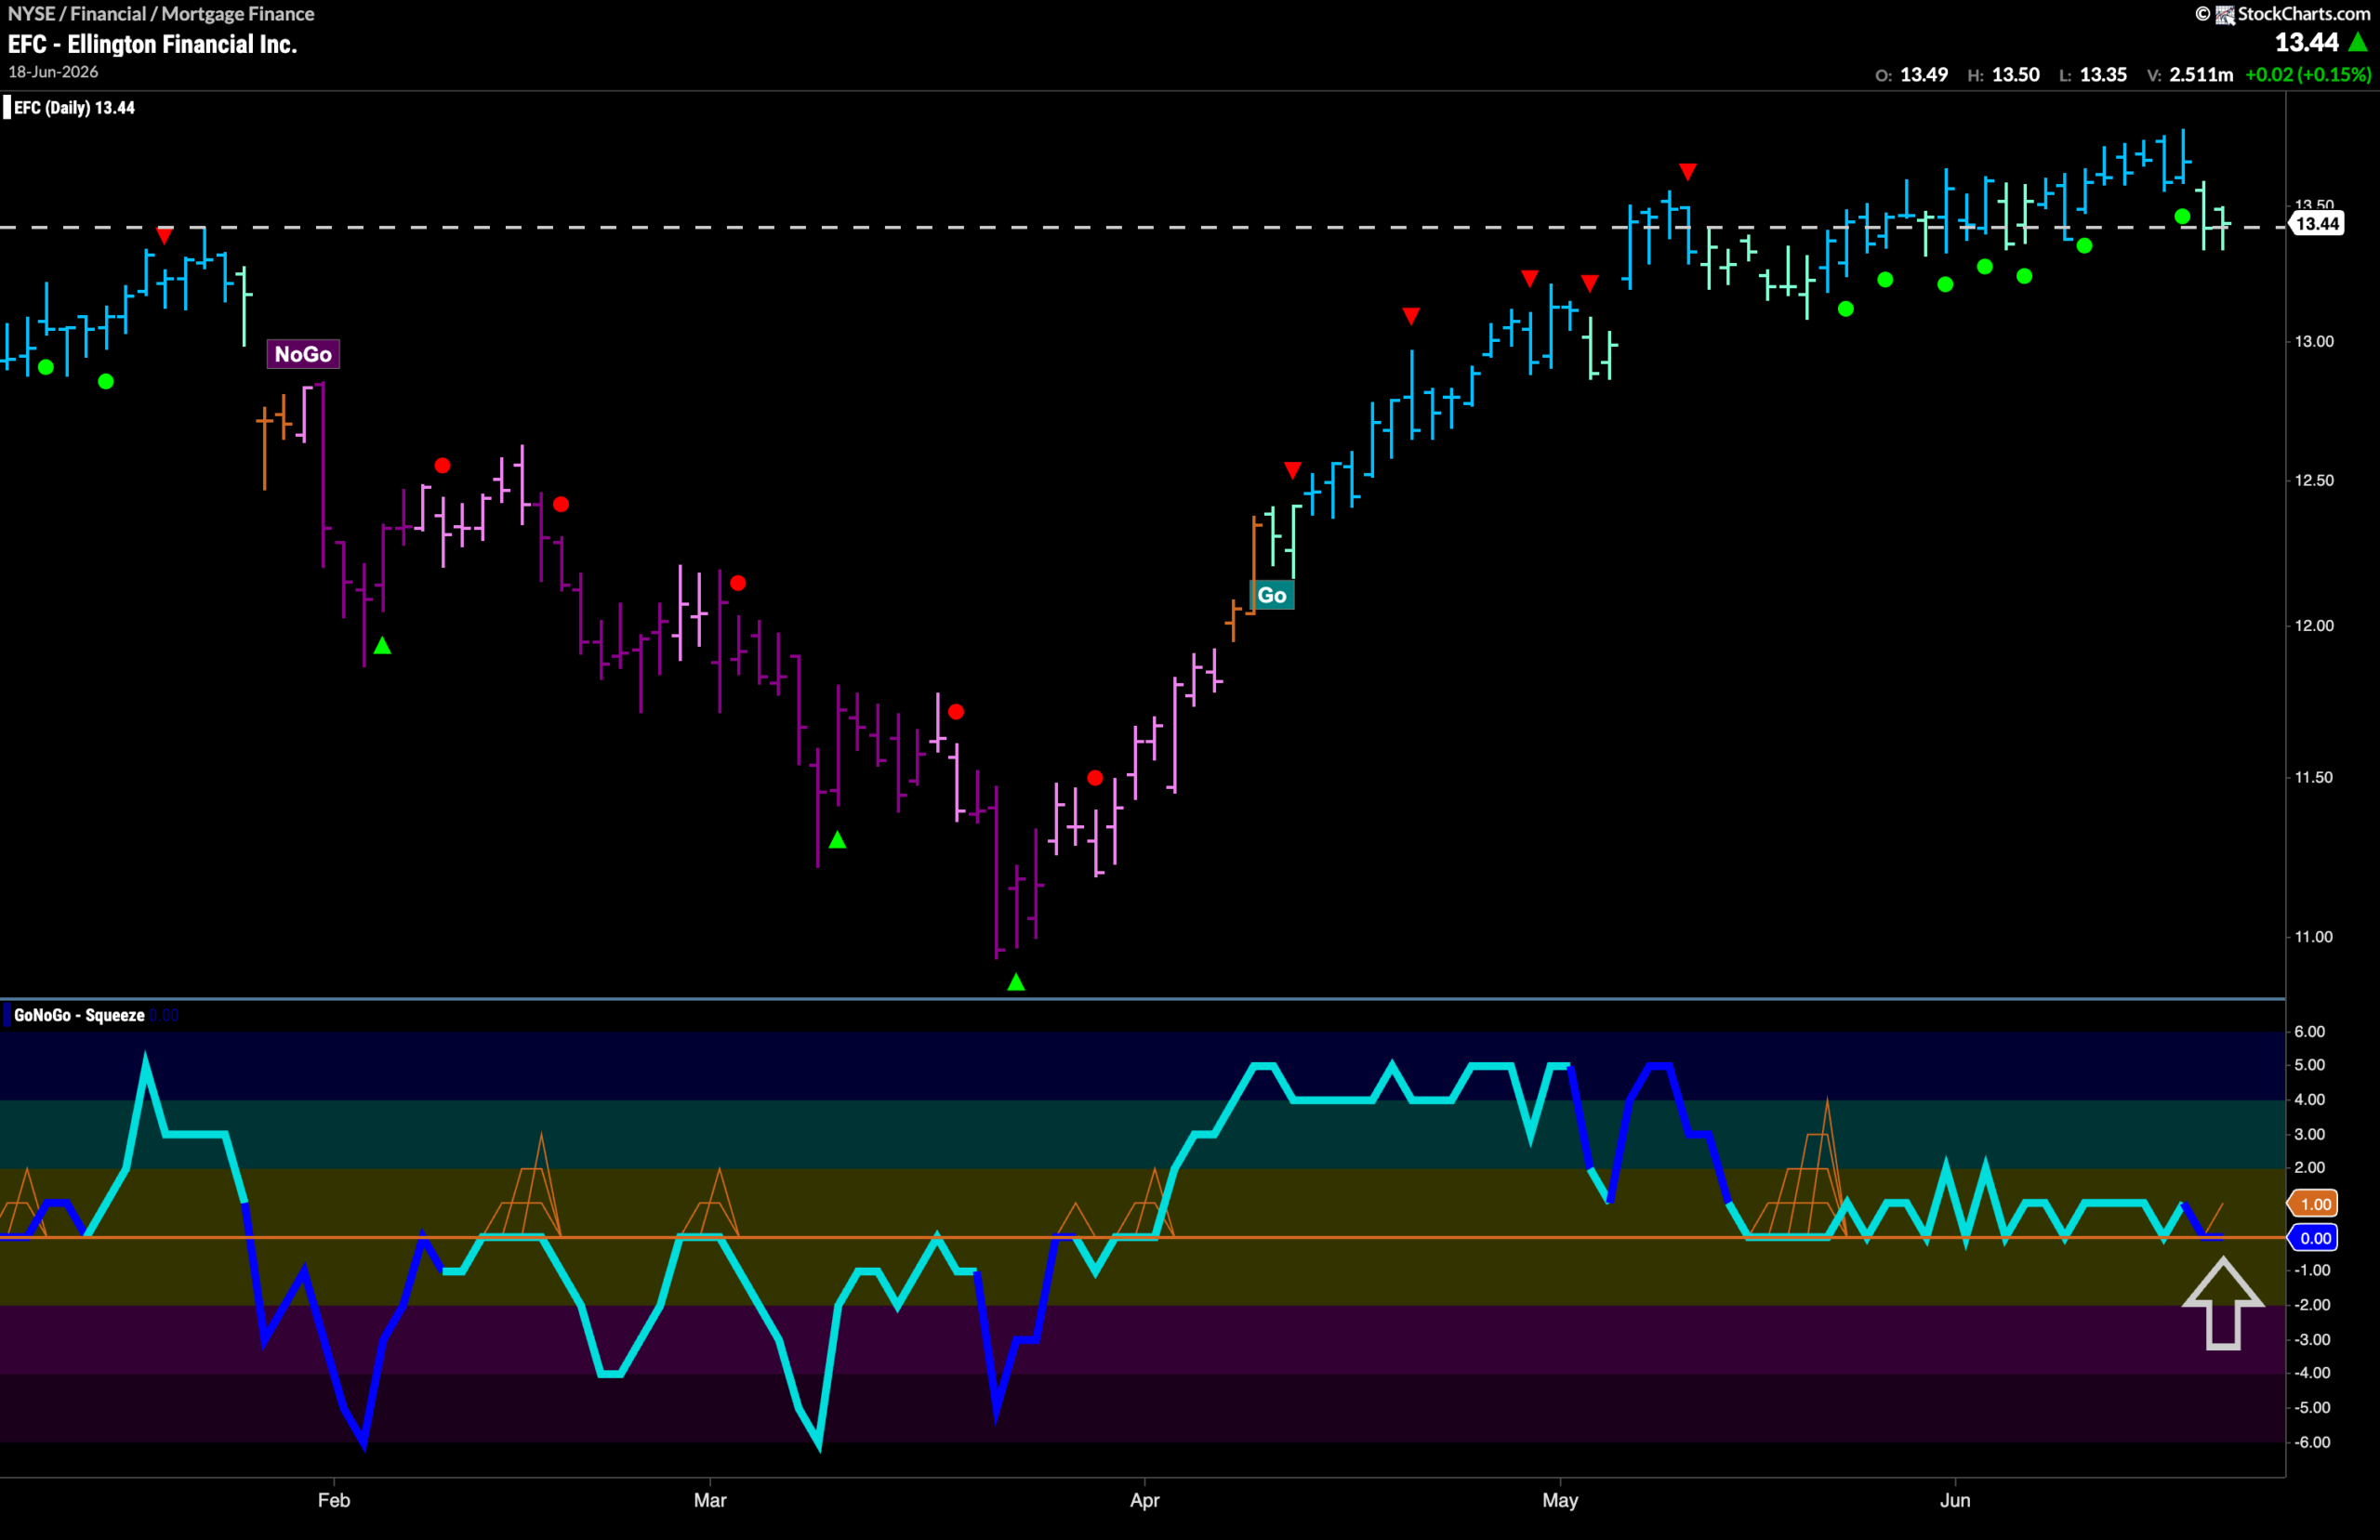Screen dimensions: 2380x1540
Task: Click the 'GoNoGo - Squeeze' indicator label
Action: (79, 1015)
